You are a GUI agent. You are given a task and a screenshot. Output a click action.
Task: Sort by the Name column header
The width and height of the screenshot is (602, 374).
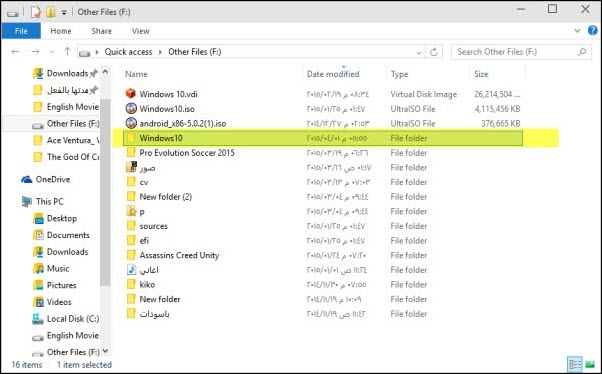click(x=136, y=74)
